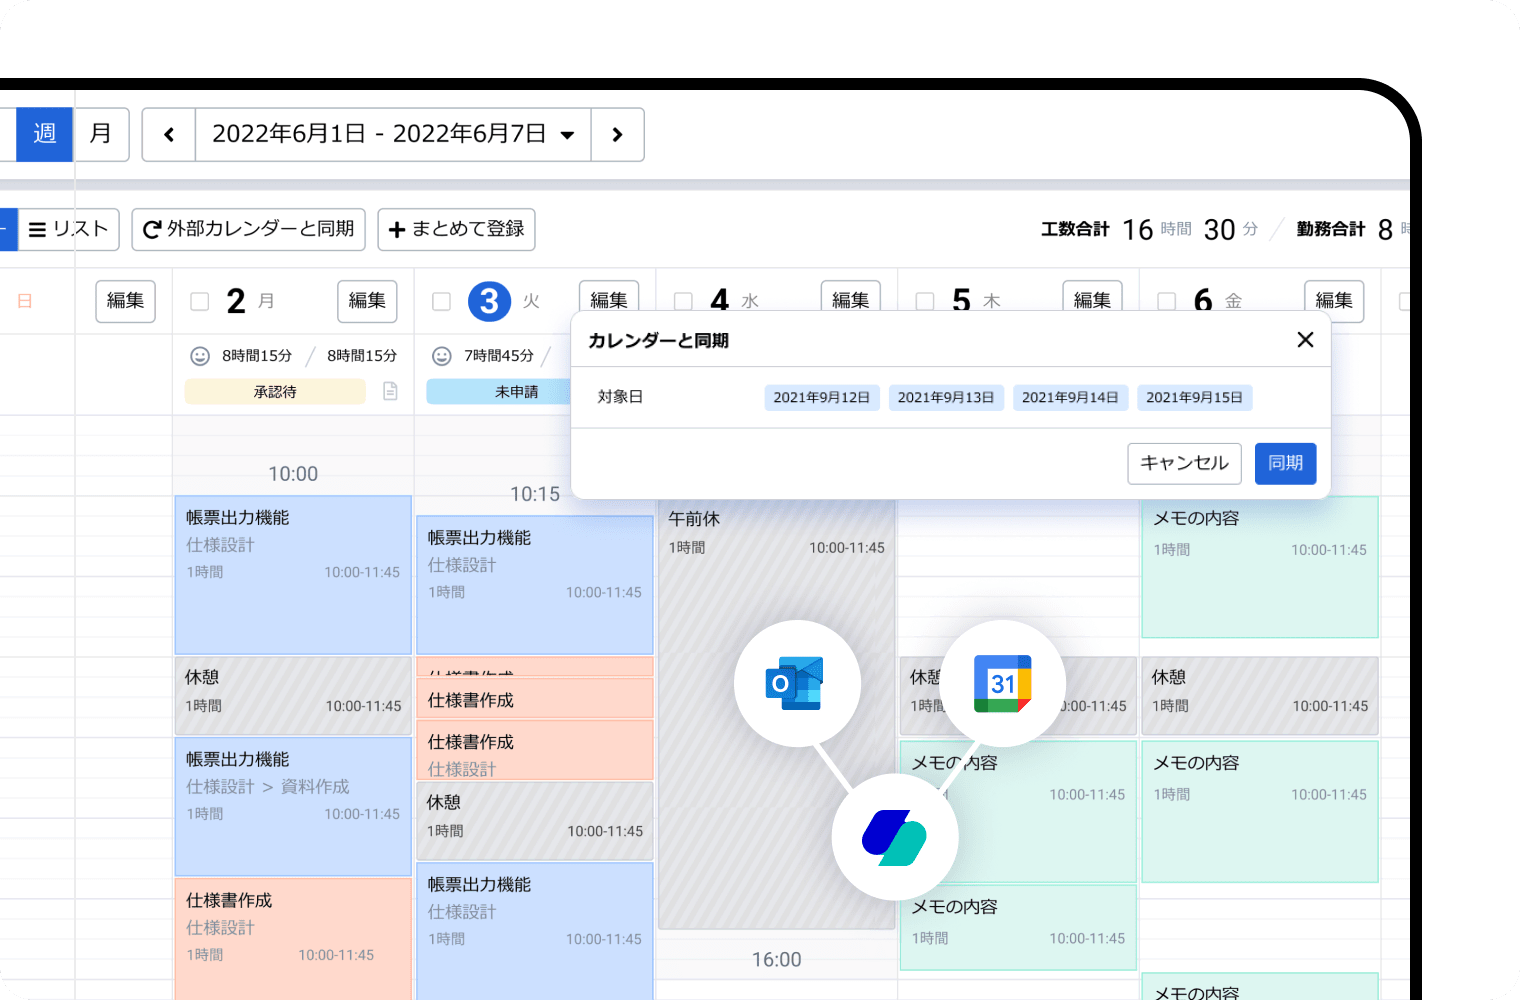
Task: Go to the next week arrow
Action: tap(617, 134)
